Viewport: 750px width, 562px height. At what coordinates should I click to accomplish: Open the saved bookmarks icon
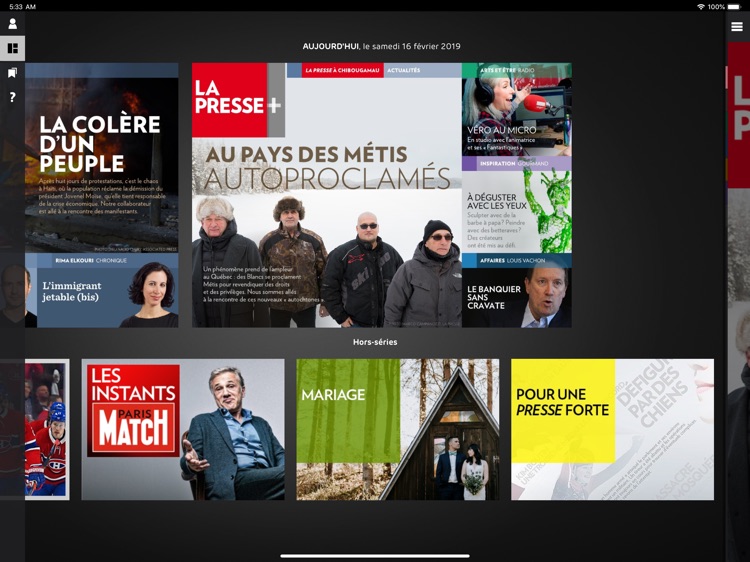pos(12,73)
